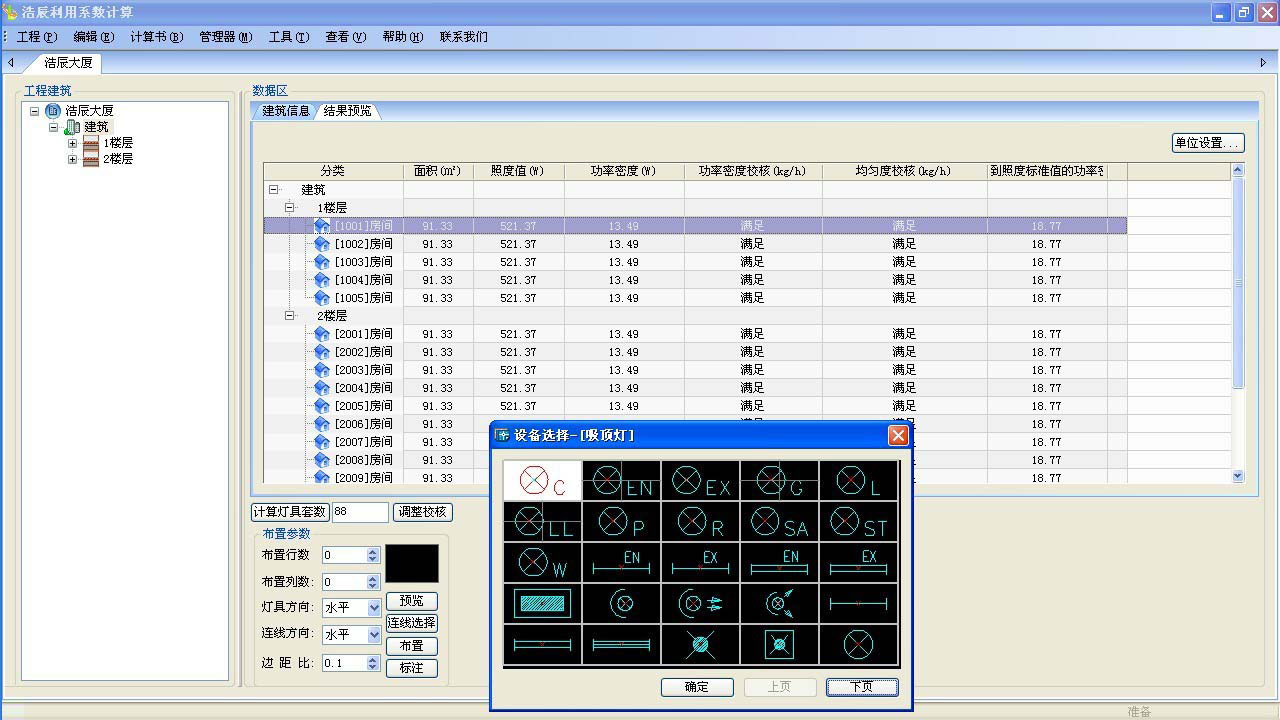Select the 洁辰大厦 document tab
The width and height of the screenshot is (1280, 720).
[68, 63]
